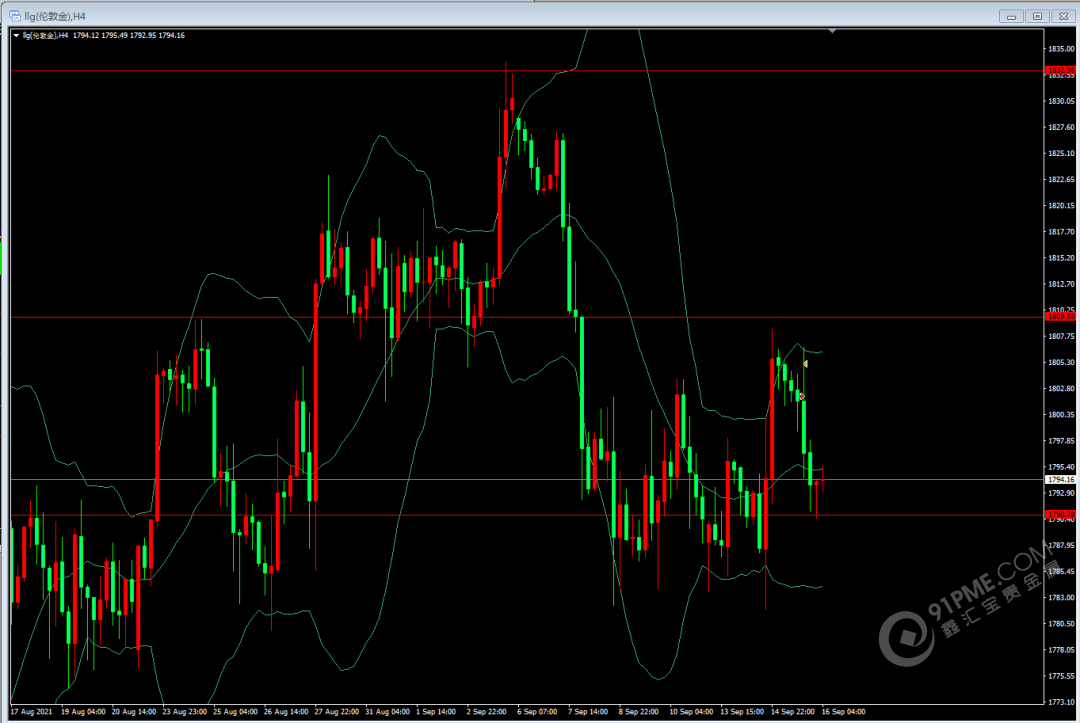Click the 1805.30 price scale value
This screenshot has width=1080, height=723.
(1061, 362)
